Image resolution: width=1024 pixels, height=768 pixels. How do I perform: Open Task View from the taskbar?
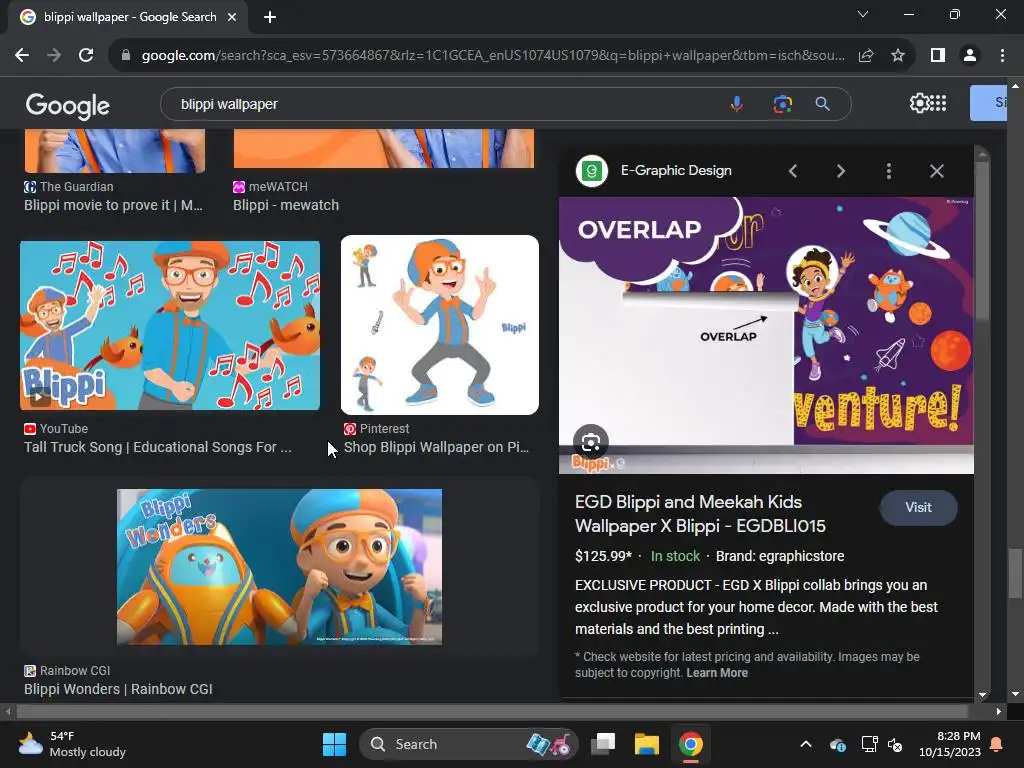coord(603,744)
